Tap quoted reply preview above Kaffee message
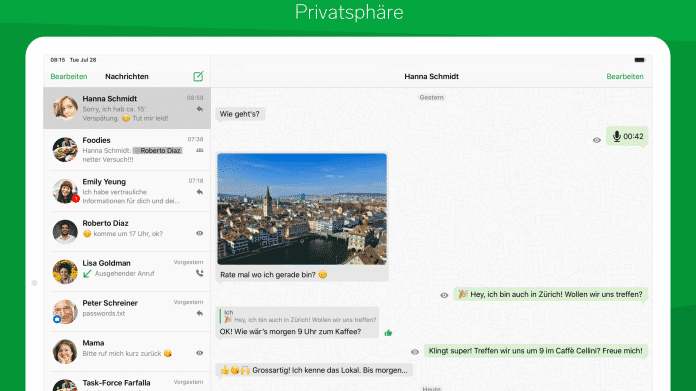 [298, 316]
